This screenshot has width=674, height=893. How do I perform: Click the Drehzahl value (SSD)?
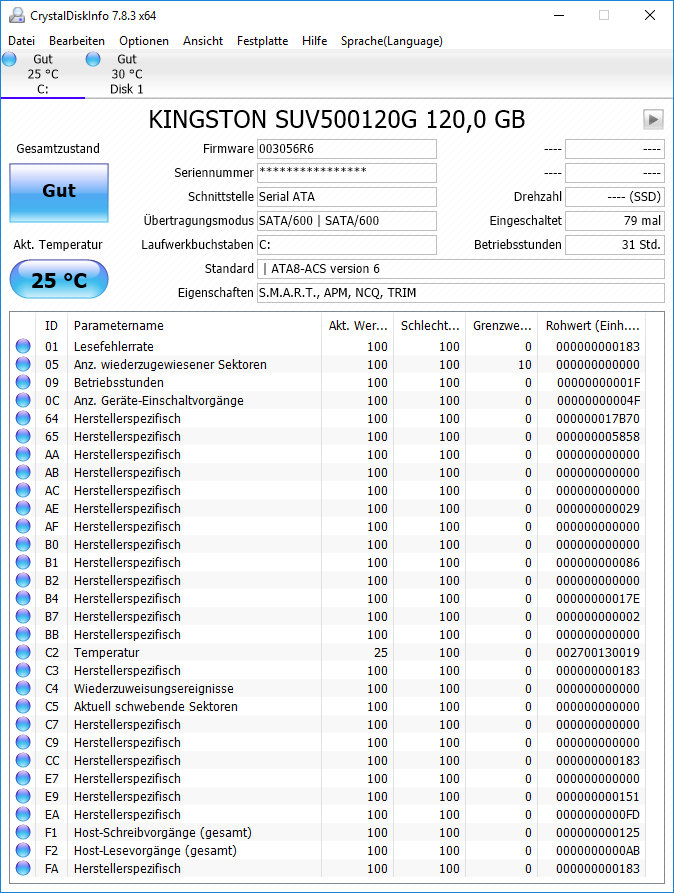tap(614, 196)
